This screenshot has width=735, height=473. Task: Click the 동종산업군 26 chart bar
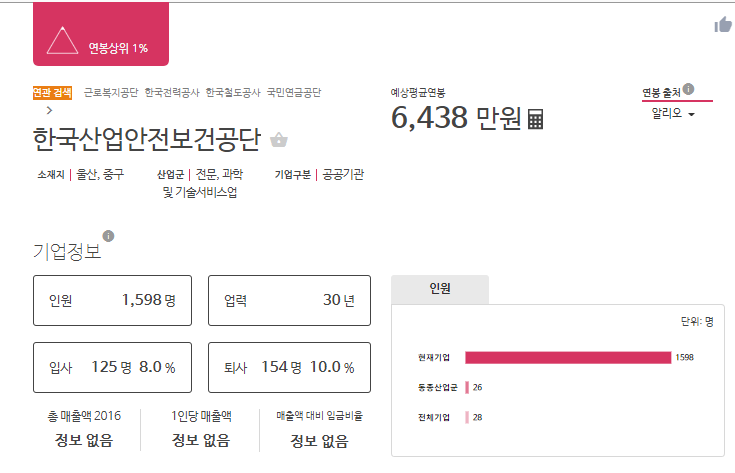pyautogui.click(x=467, y=387)
